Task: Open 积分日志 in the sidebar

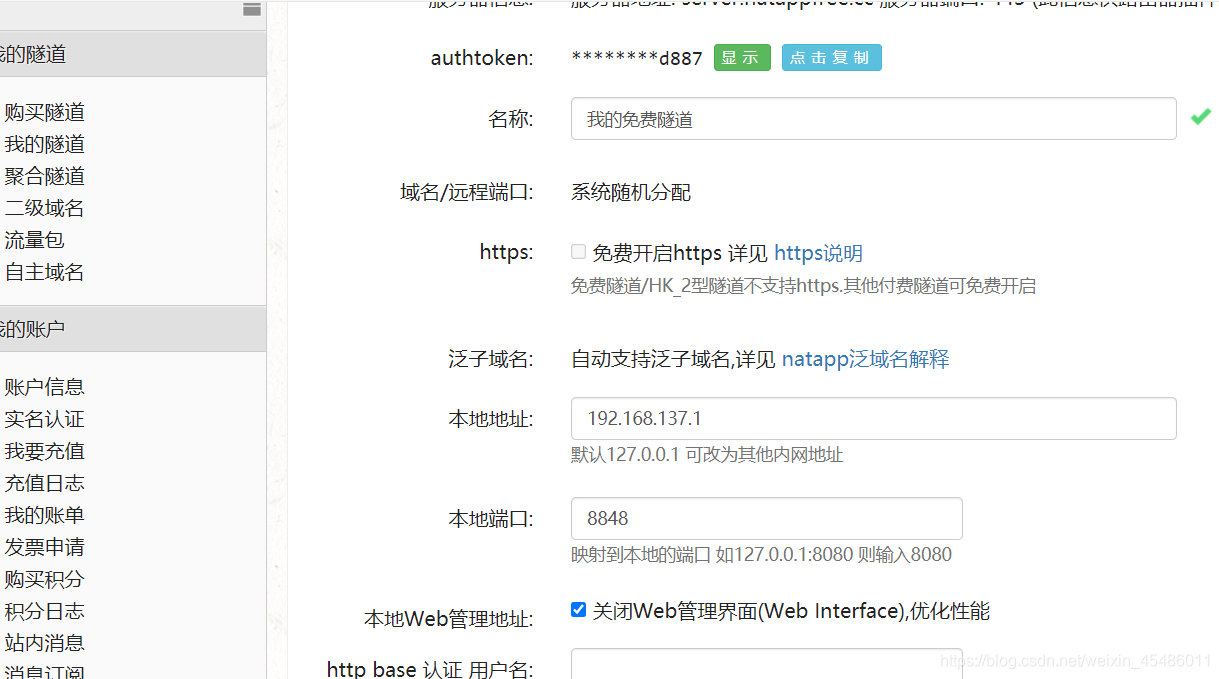Action: pyautogui.click(x=44, y=611)
